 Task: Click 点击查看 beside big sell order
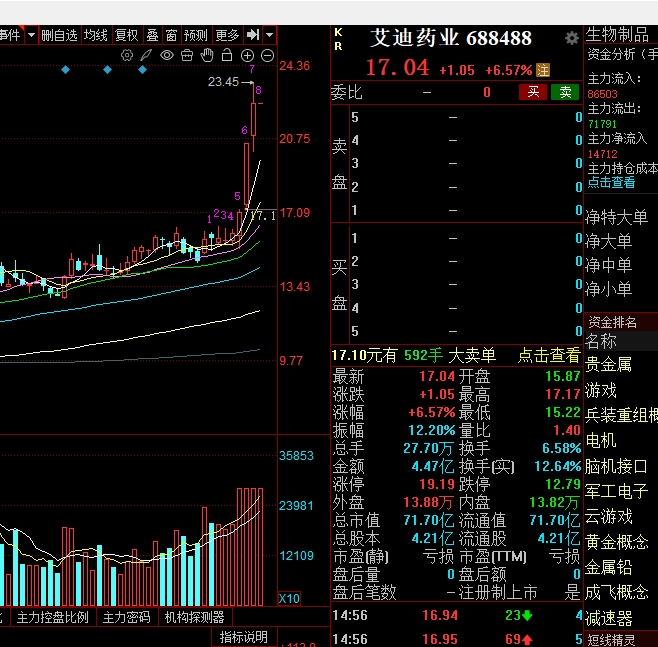[x=548, y=355]
